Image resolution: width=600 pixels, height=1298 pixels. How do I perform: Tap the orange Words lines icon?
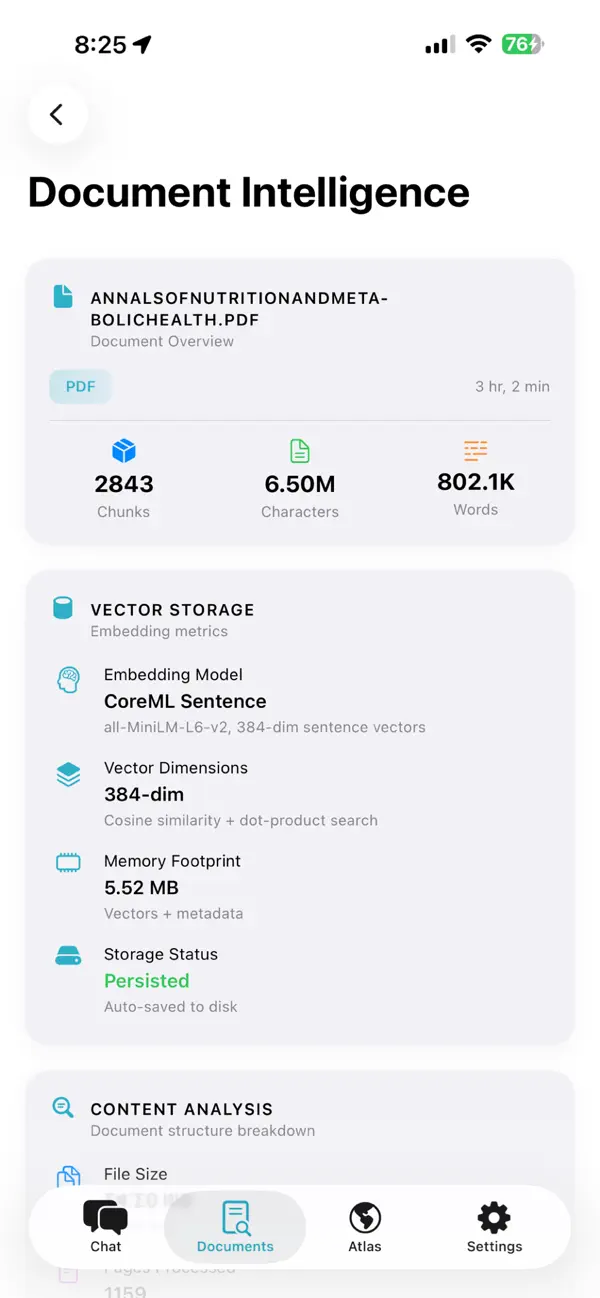[x=475, y=450]
